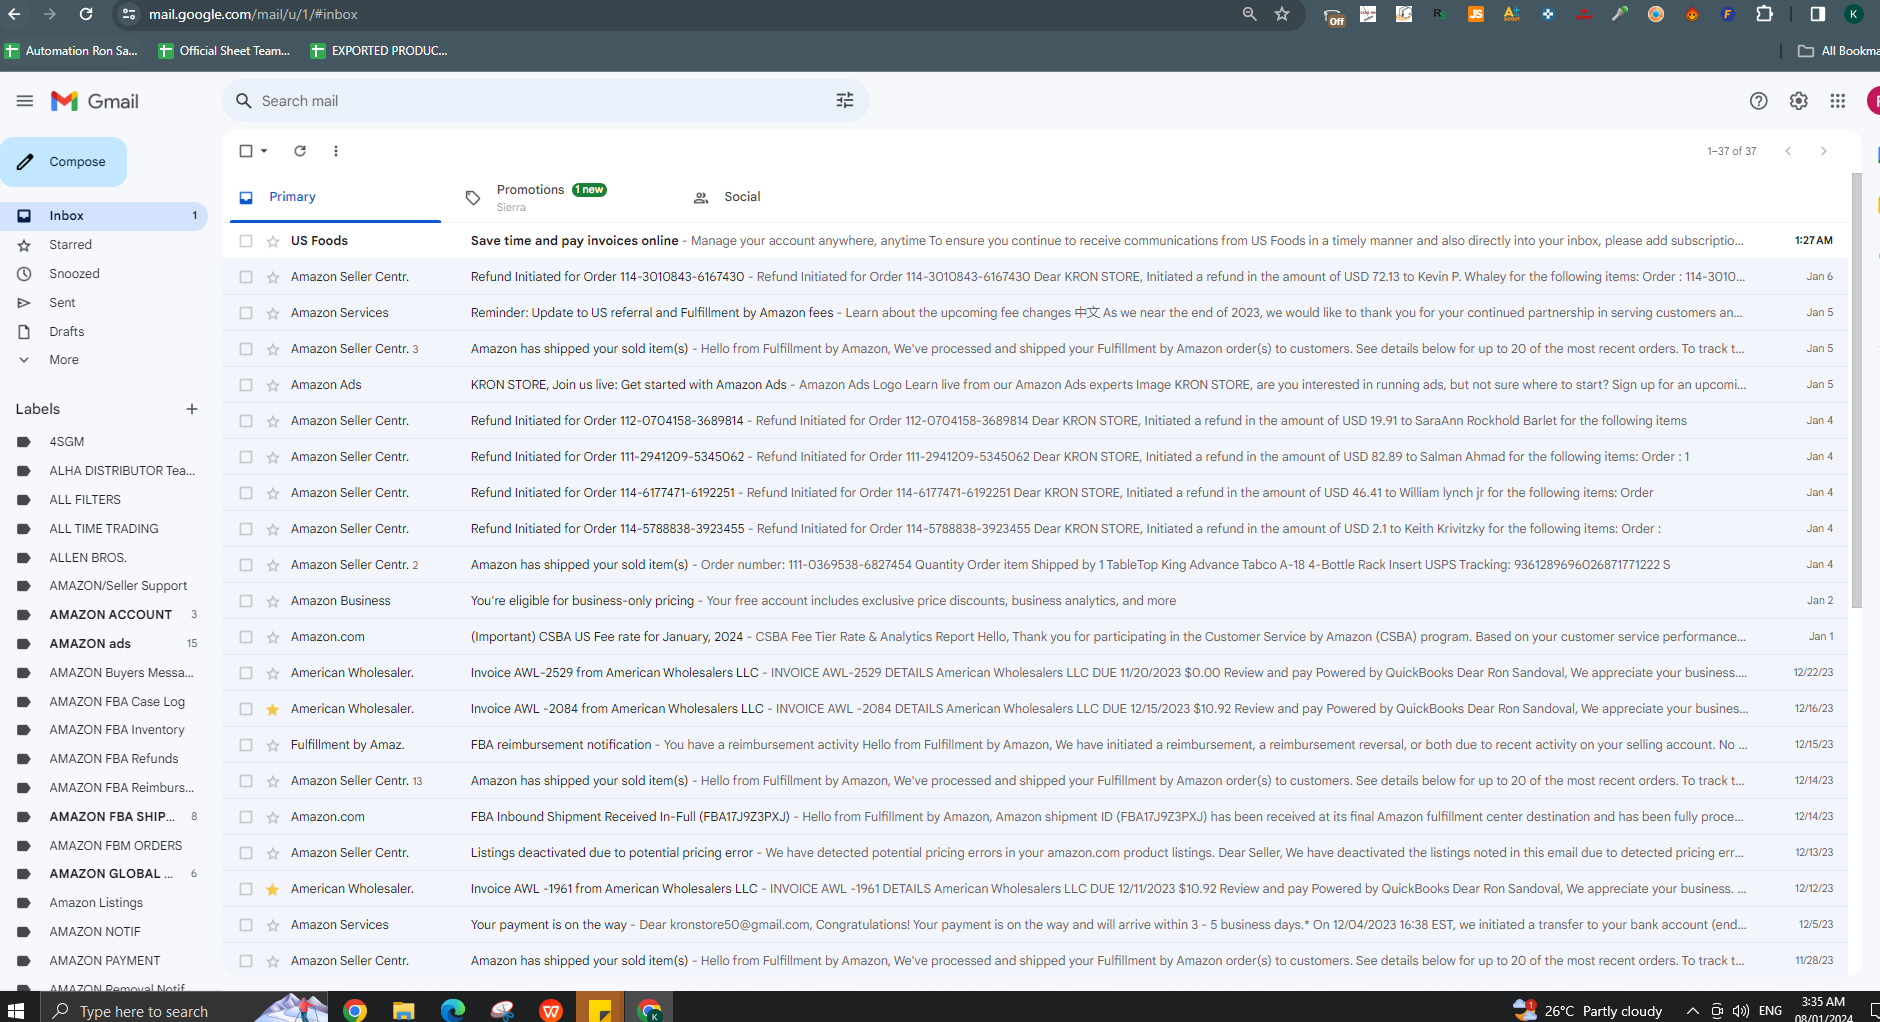This screenshot has height=1022, width=1880.
Task: Refresh the inbox mail list
Action: 300,151
